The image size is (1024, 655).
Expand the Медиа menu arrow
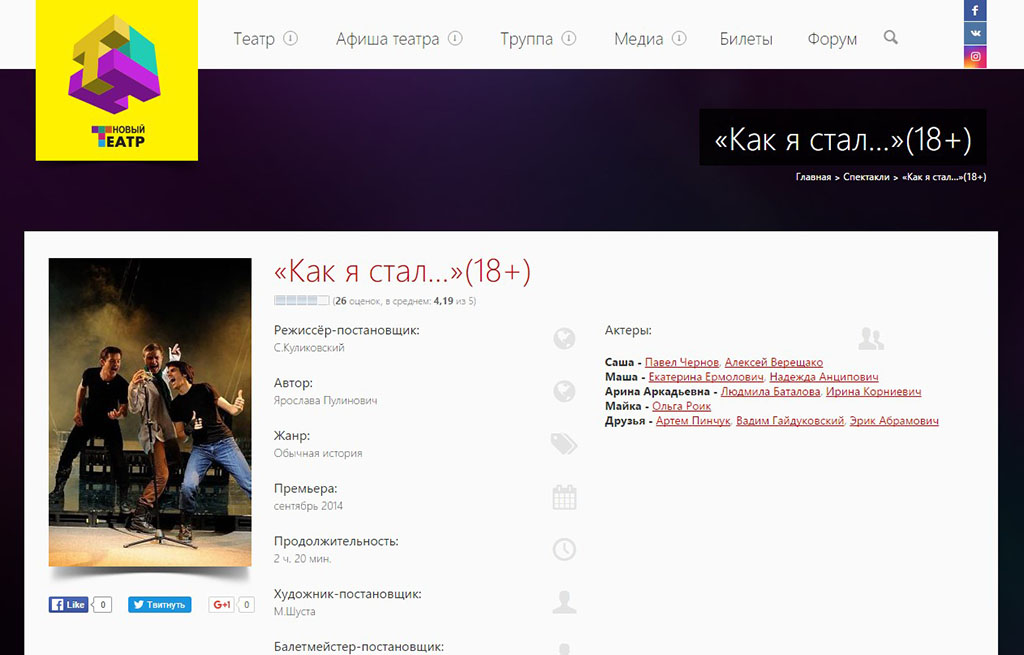(679, 39)
